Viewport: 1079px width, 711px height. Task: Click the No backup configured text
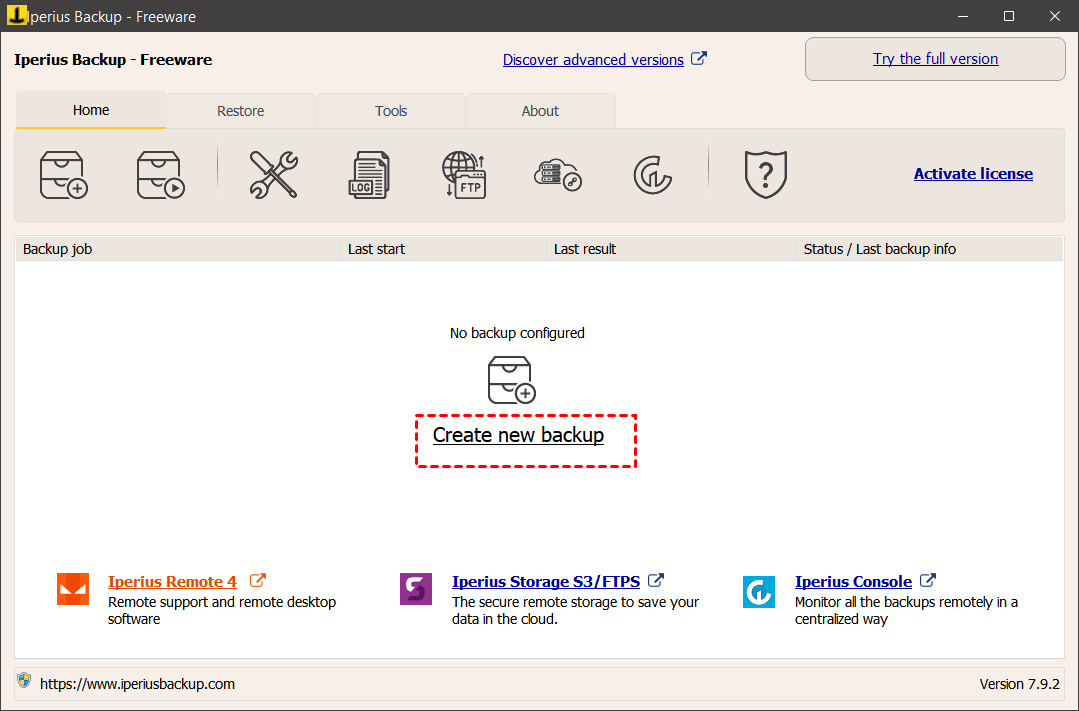pyautogui.click(x=517, y=333)
